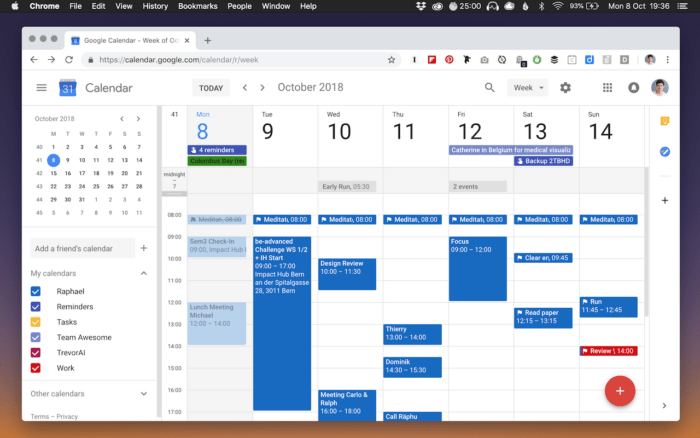Viewport: 700px width, 438px height.
Task: Collapse the My calendars section
Action: coord(144,273)
